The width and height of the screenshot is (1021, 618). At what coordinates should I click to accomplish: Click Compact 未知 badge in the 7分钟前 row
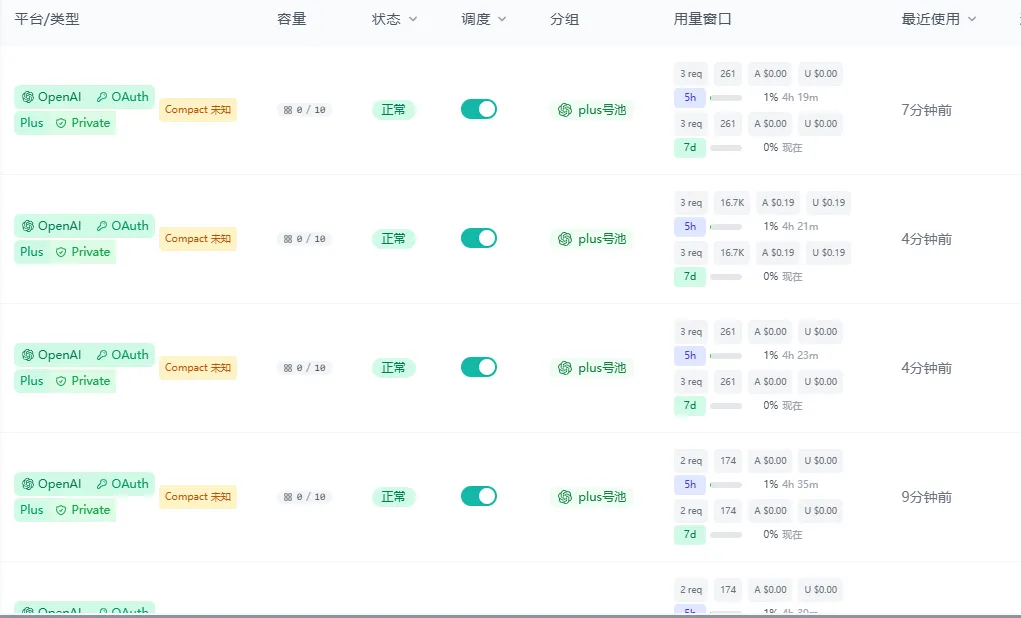pyautogui.click(x=198, y=109)
